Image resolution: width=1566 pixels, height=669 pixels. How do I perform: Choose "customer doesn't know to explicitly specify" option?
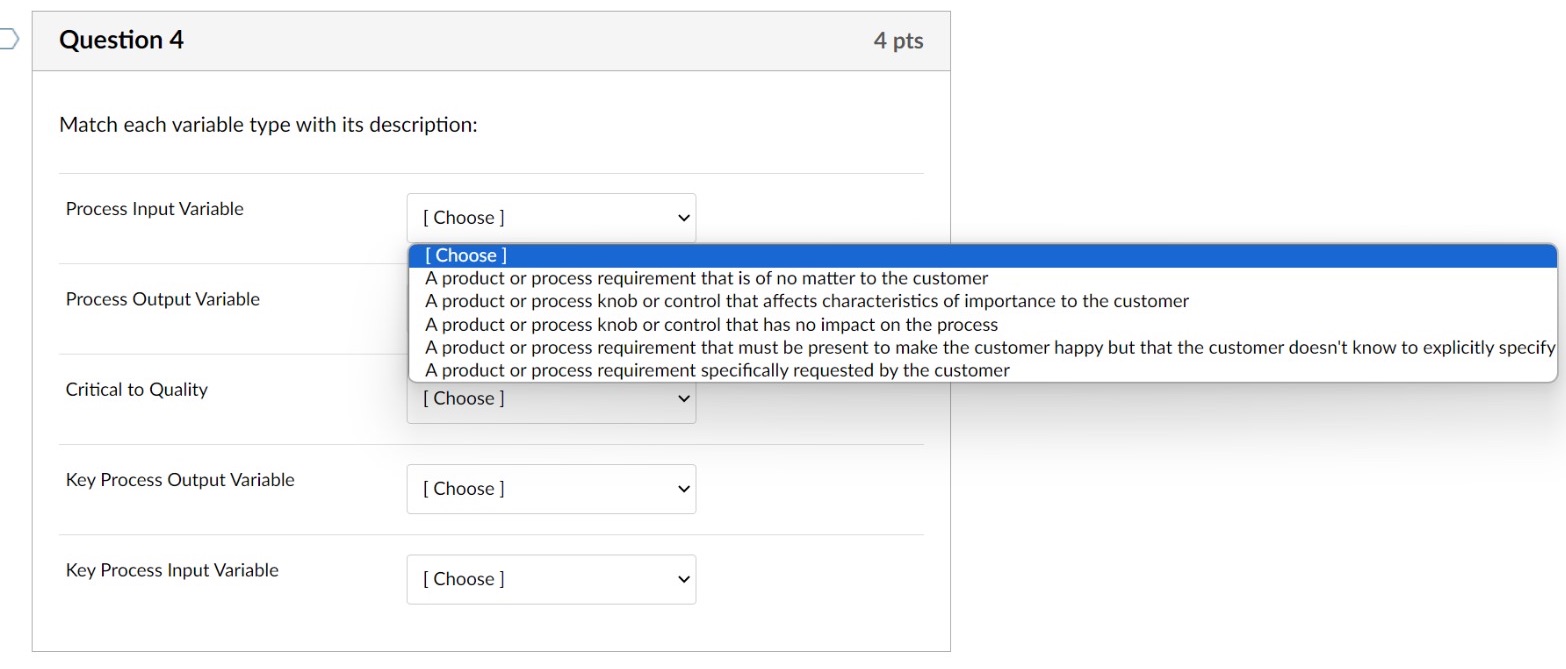point(989,347)
